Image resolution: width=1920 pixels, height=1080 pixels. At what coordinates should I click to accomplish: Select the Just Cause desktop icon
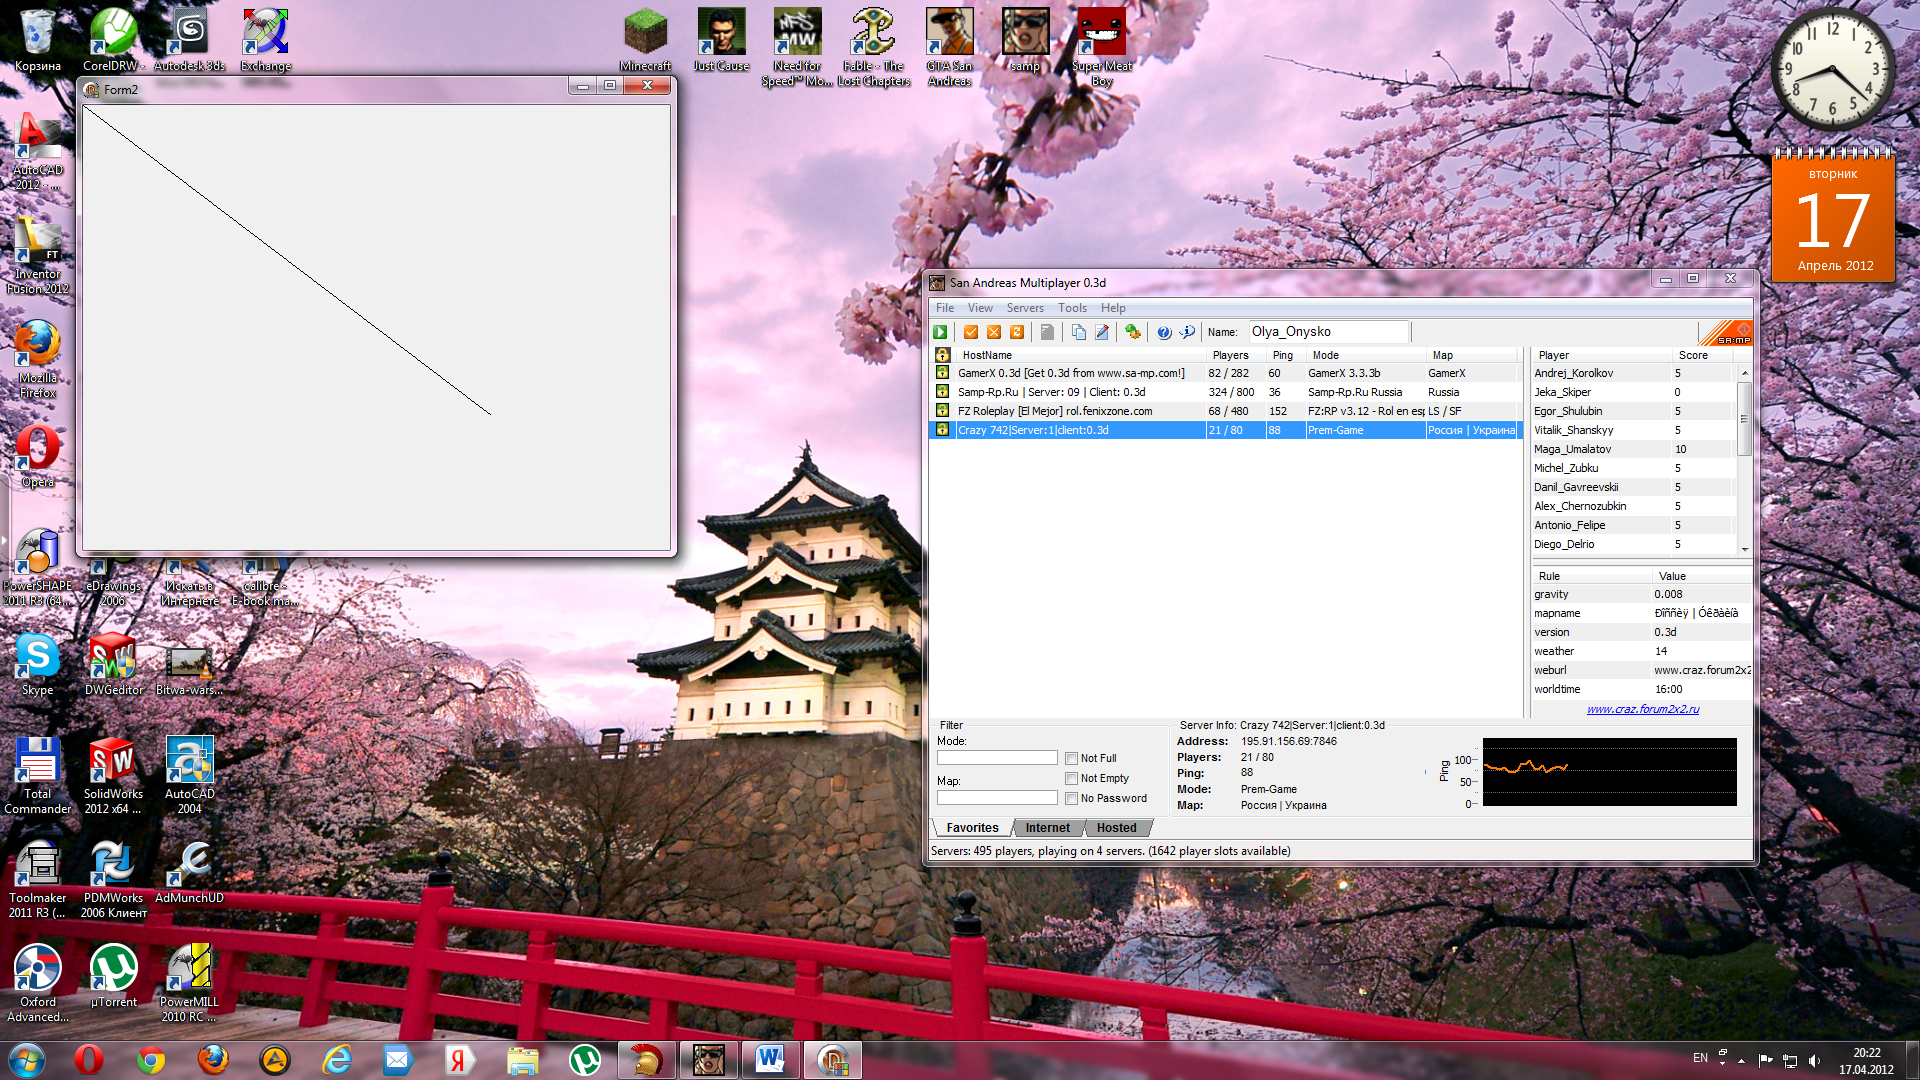click(721, 41)
